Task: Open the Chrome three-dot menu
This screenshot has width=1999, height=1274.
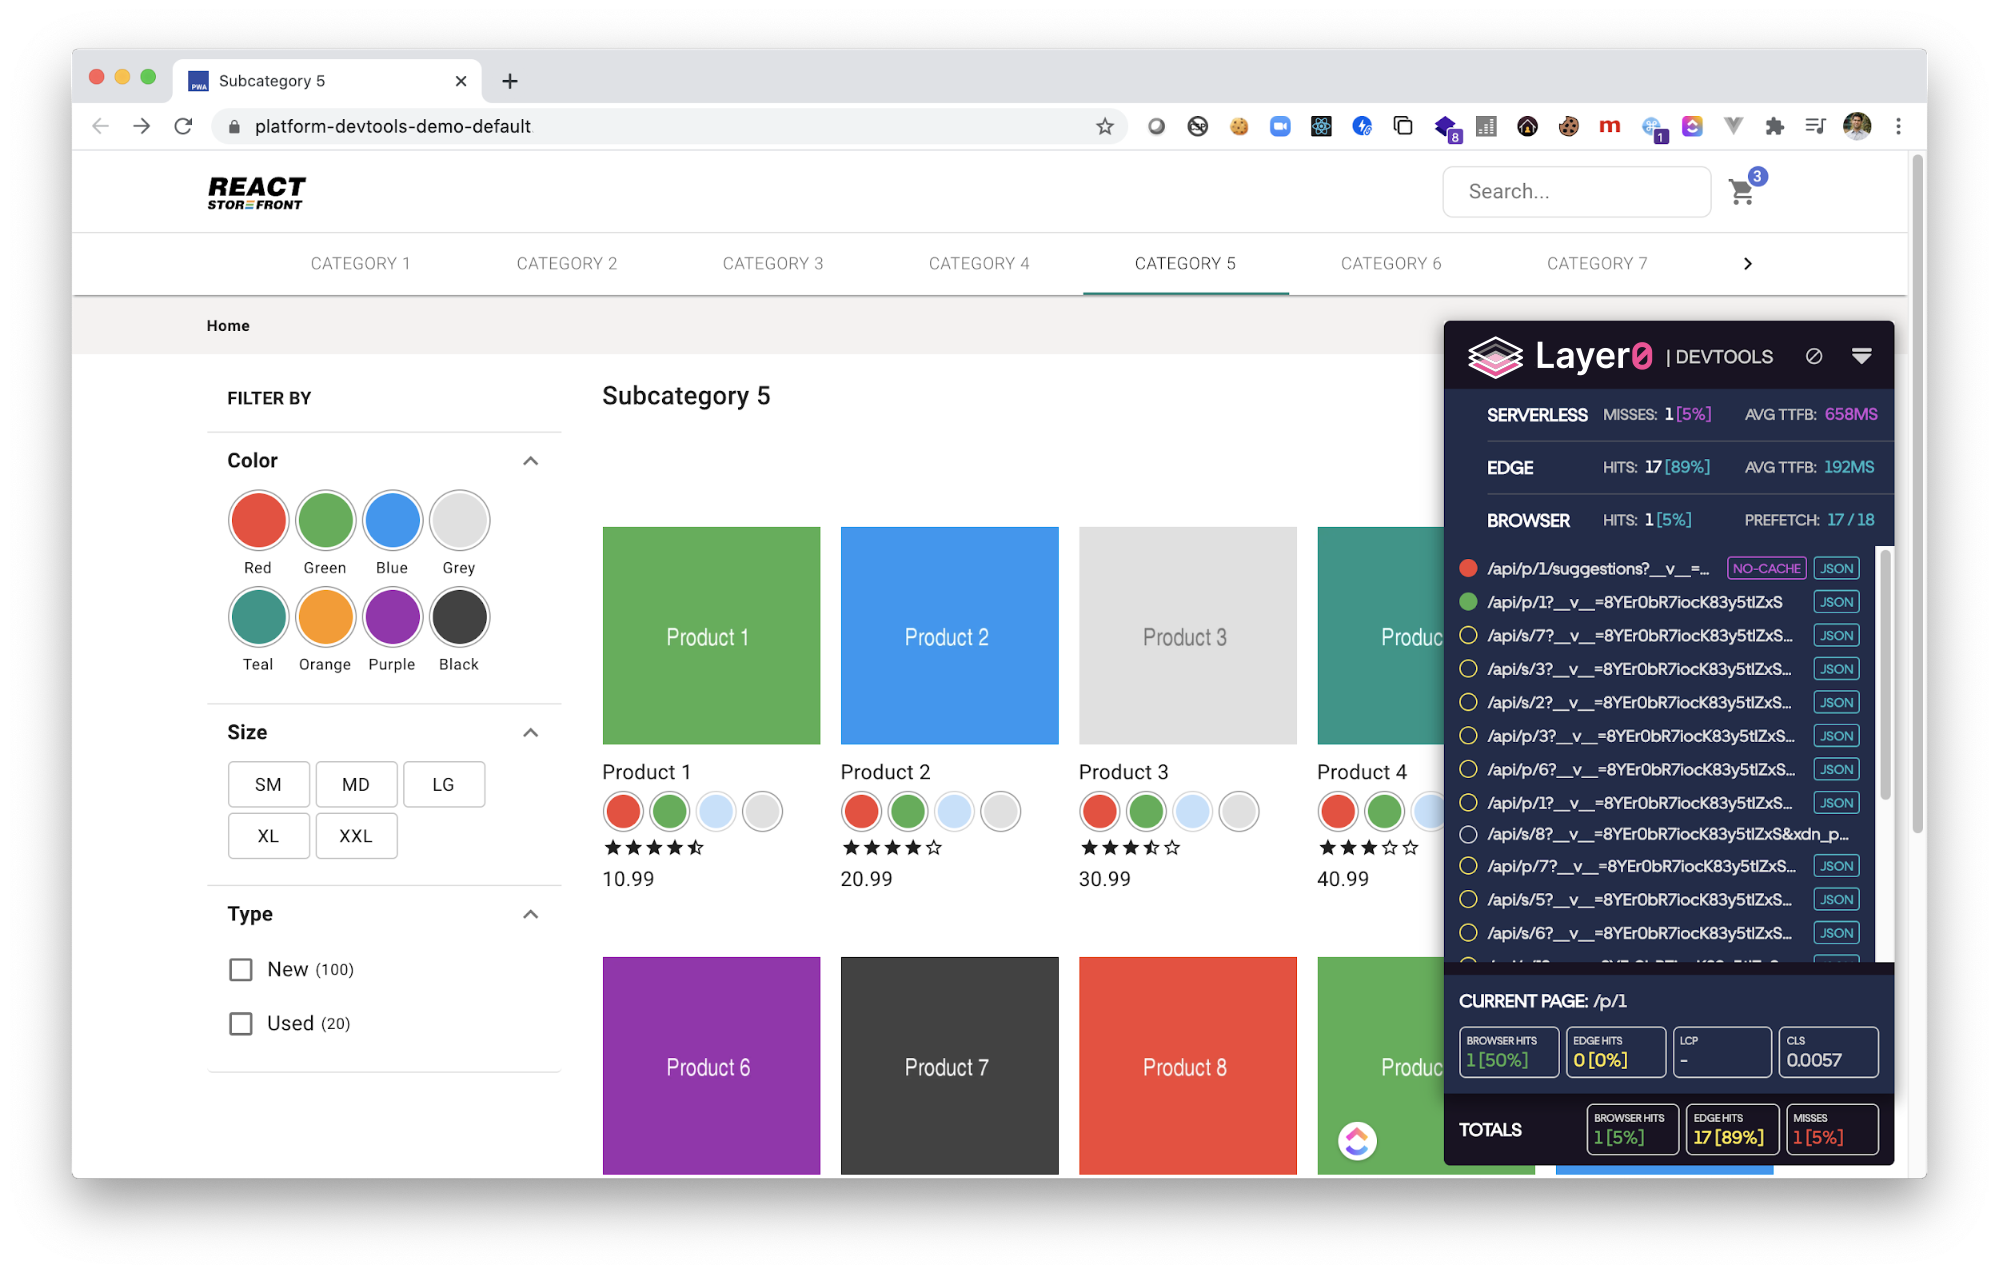Action: pos(1898,126)
